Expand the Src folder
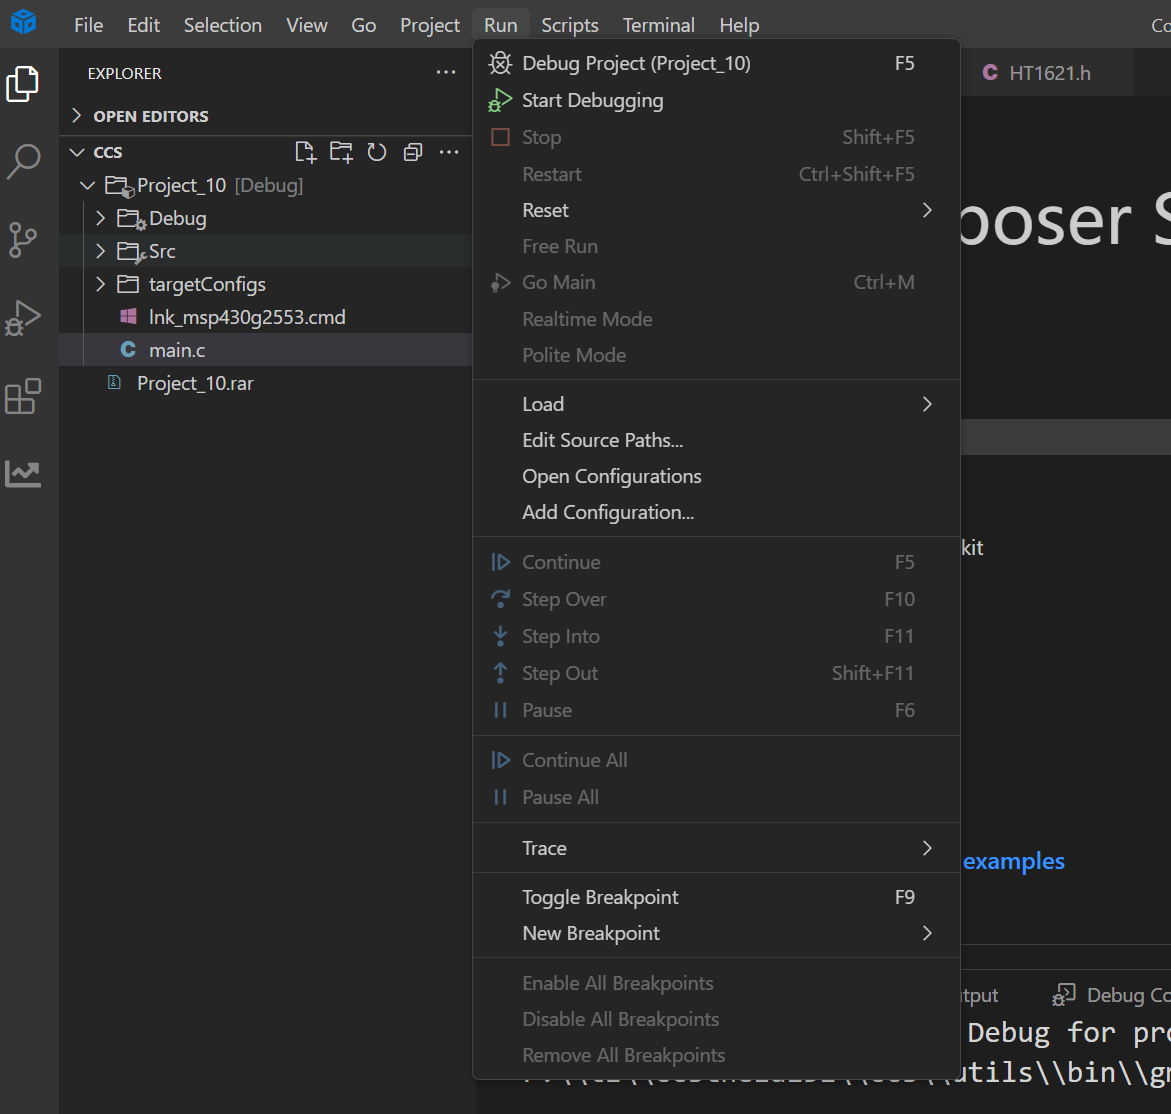The image size is (1171, 1114). 101,251
